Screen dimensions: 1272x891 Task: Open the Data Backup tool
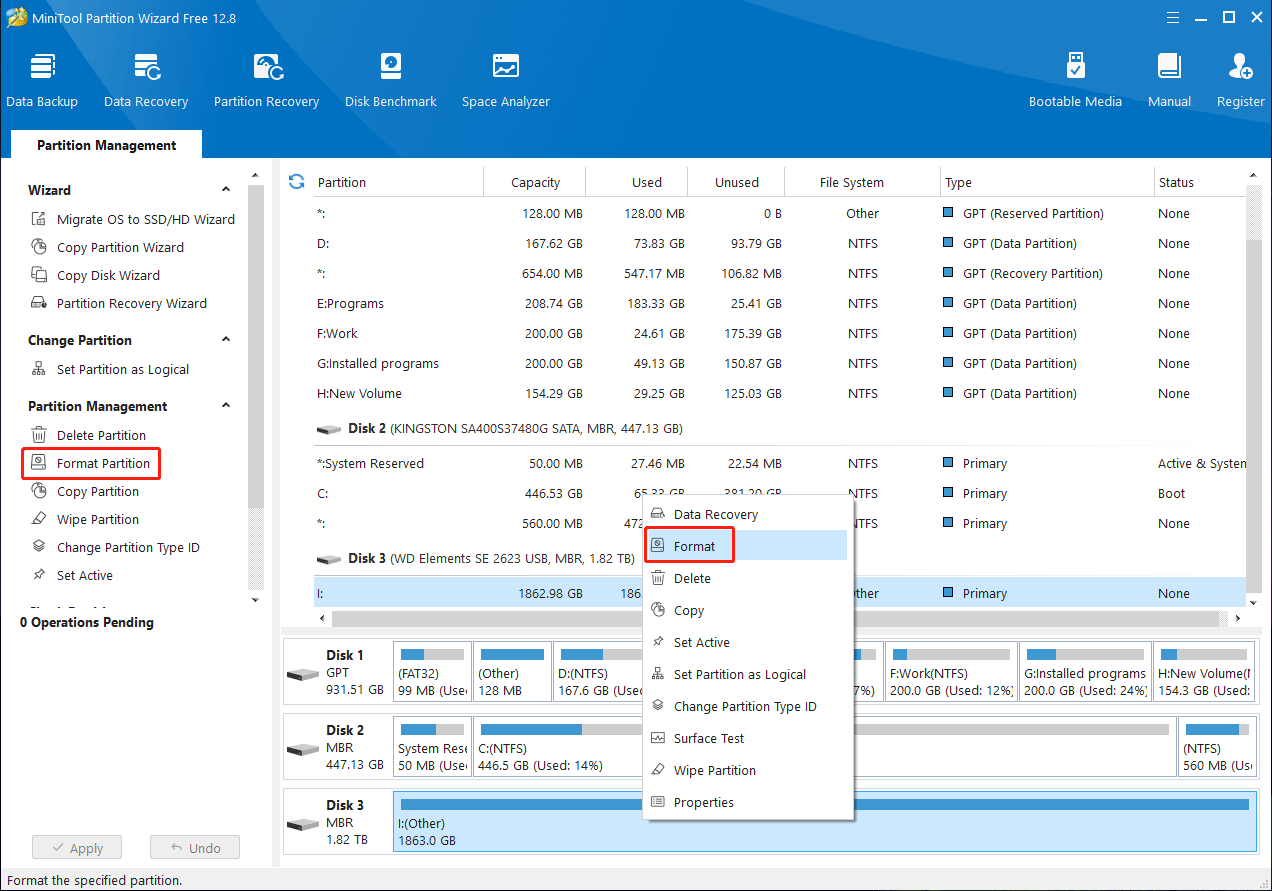[x=42, y=78]
